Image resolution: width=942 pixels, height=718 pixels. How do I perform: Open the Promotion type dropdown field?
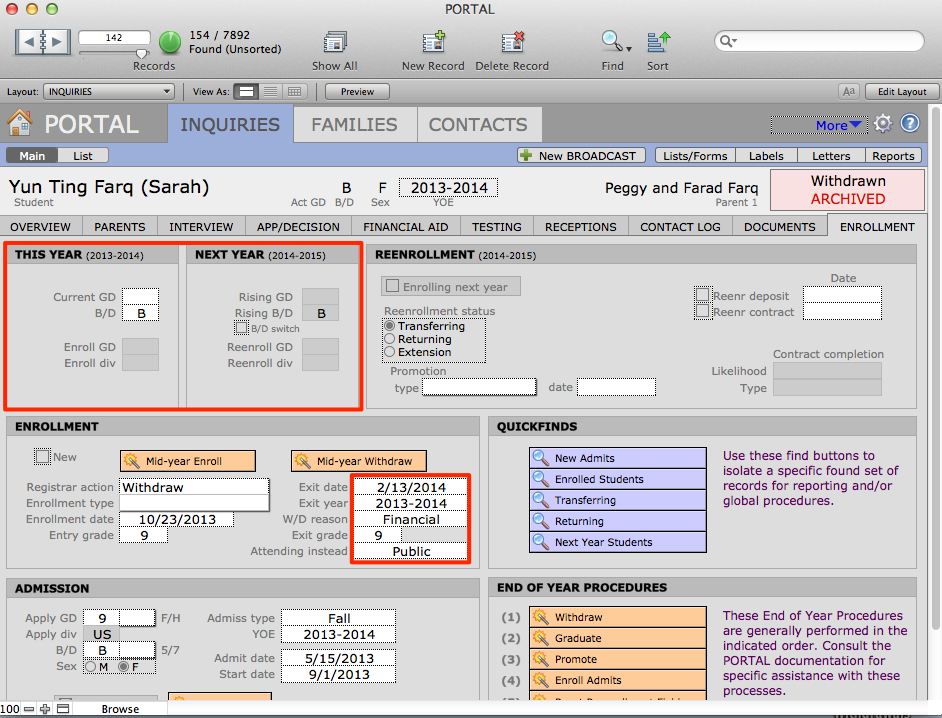(x=479, y=387)
